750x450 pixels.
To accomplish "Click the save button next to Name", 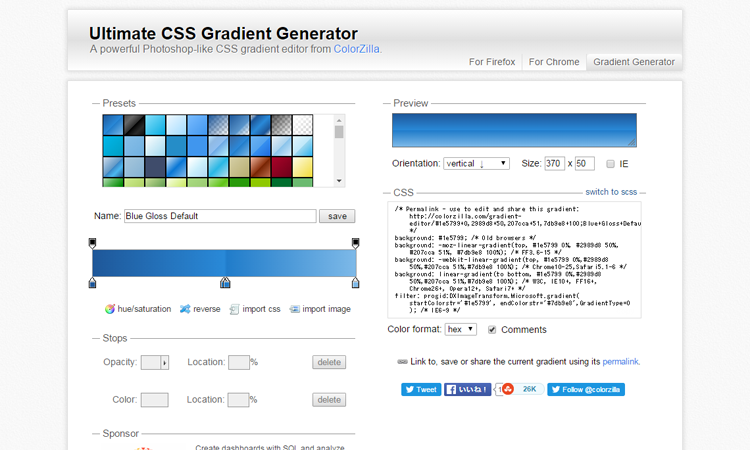I will (337, 216).
